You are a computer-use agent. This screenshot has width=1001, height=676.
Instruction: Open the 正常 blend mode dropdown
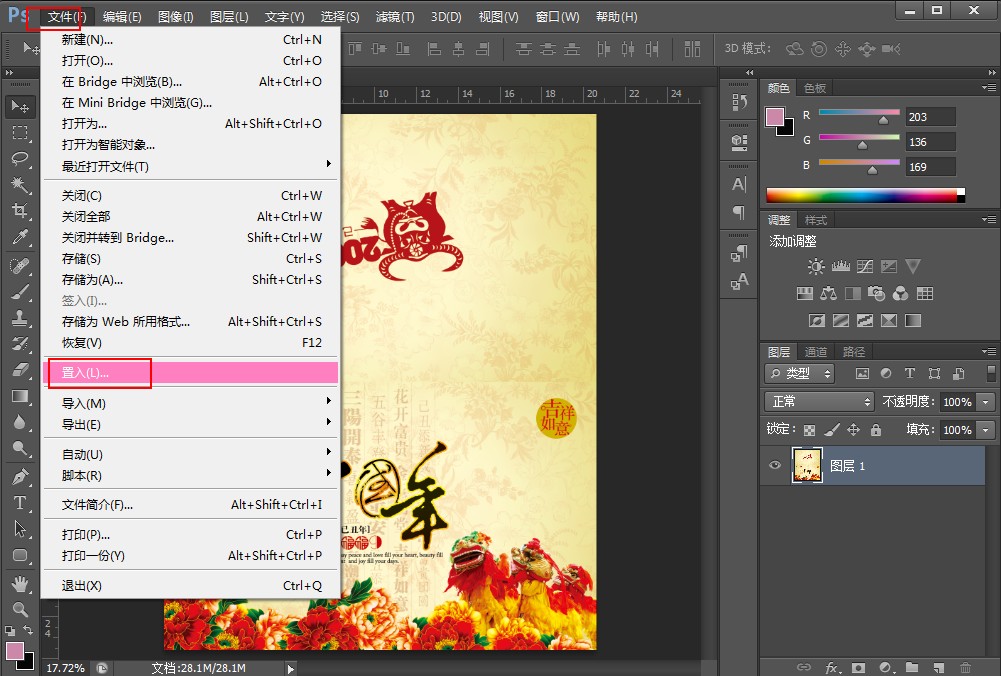(x=819, y=402)
